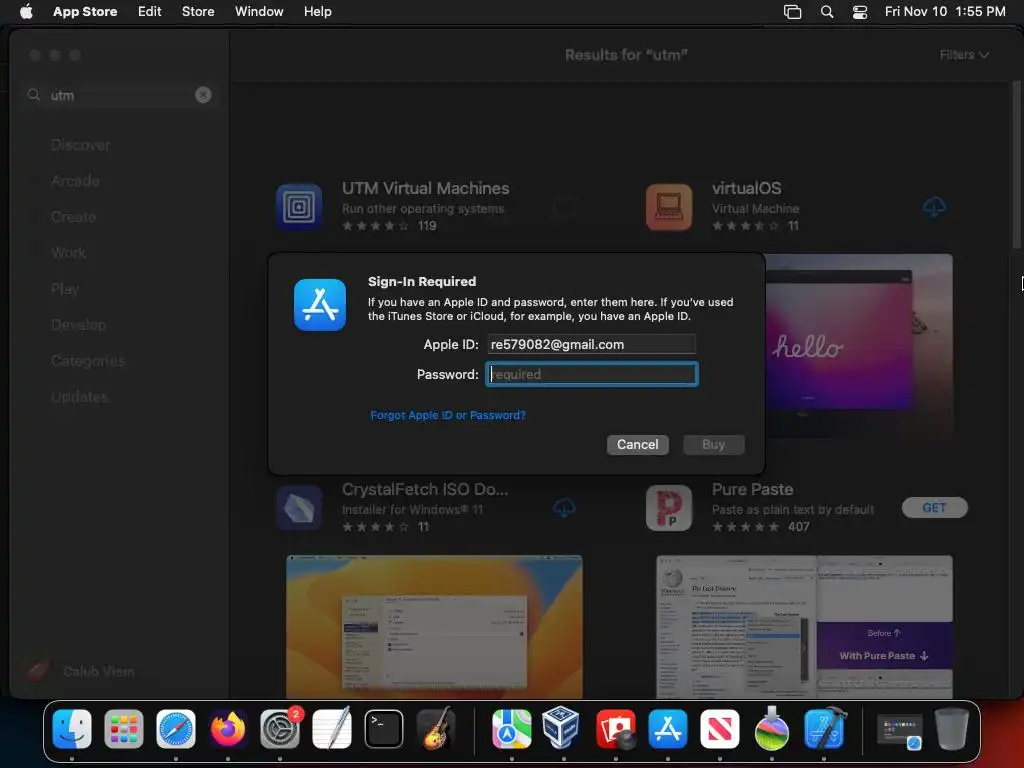
Task: Select Create in the sidebar
Action: tap(73, 217)
